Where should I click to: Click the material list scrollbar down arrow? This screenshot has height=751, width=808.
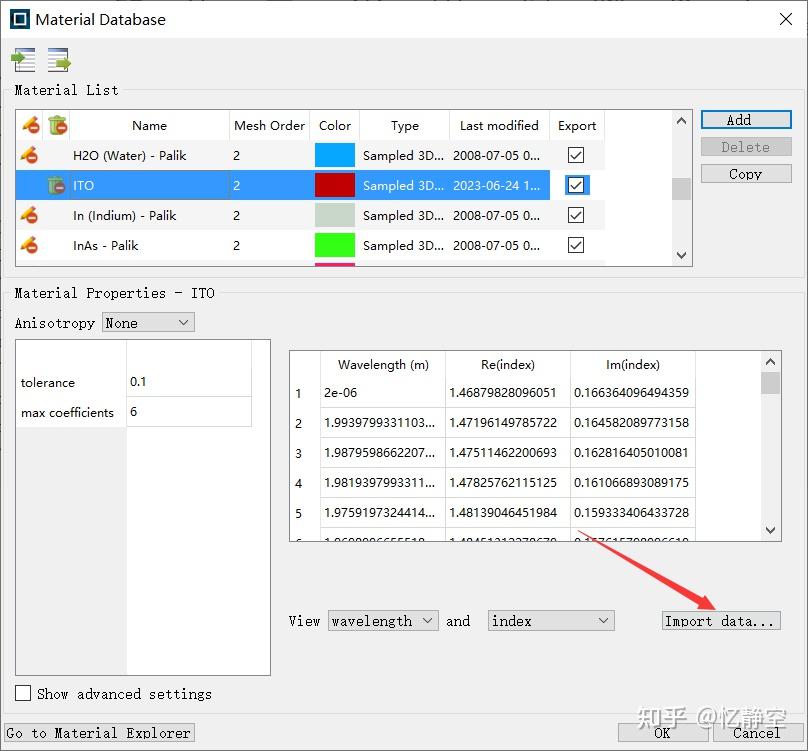tap(681, 255)
